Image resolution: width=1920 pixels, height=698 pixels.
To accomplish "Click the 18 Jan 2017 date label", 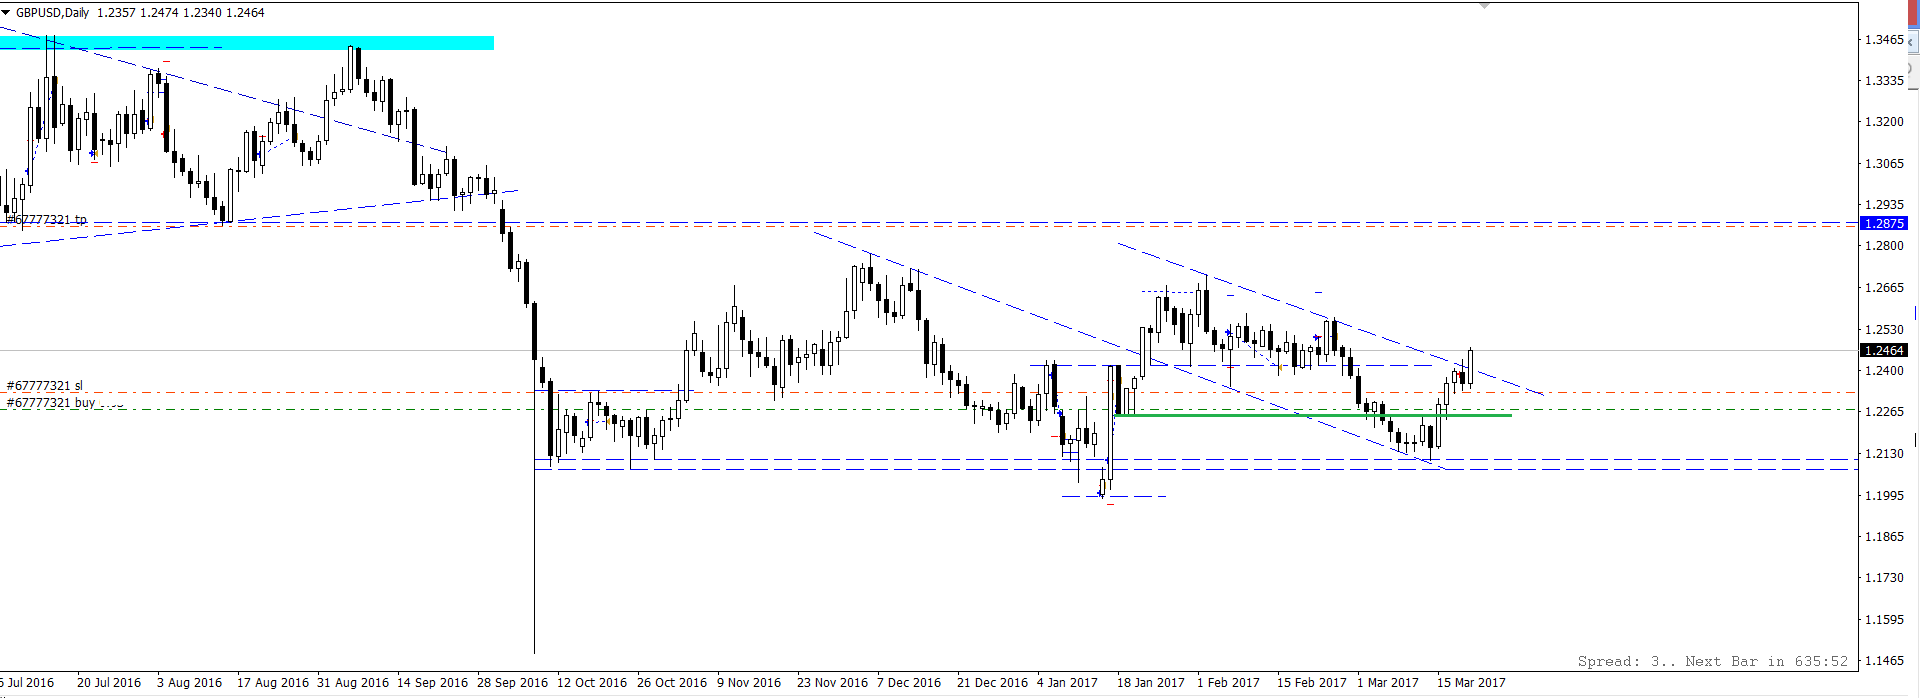I will point(1151,683).
